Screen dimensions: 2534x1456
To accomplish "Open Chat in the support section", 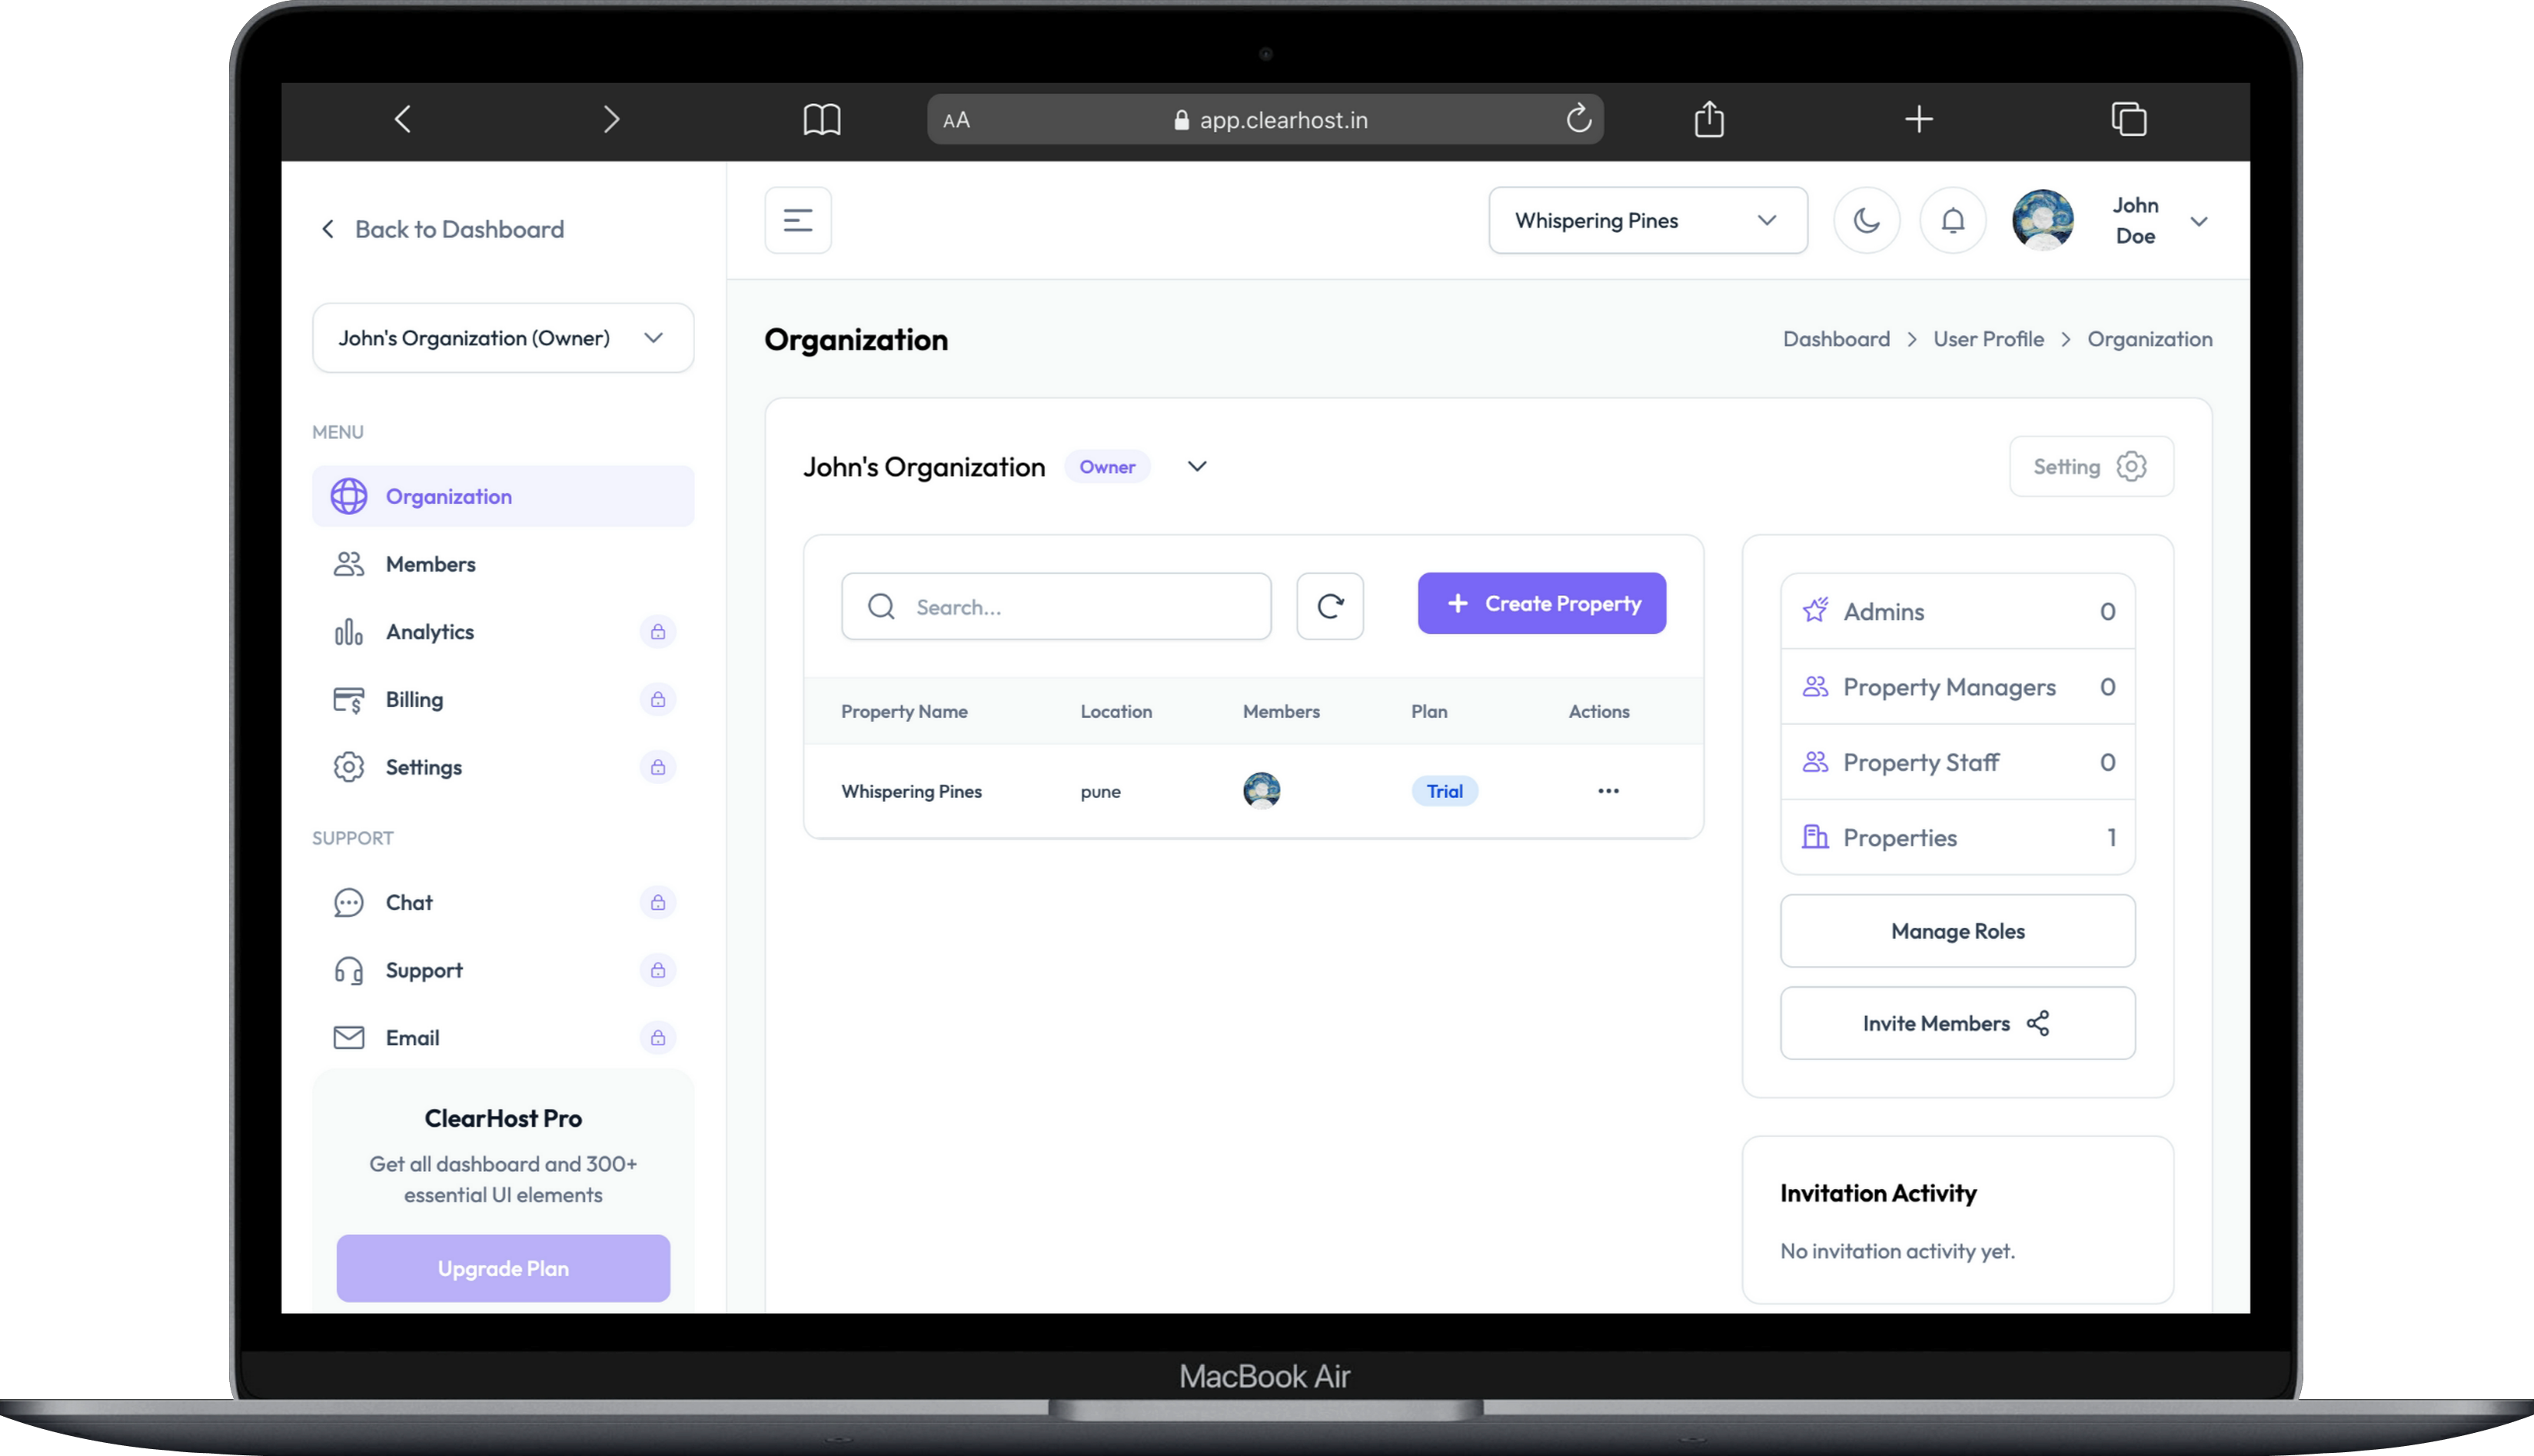I will [x=503, y=902].
